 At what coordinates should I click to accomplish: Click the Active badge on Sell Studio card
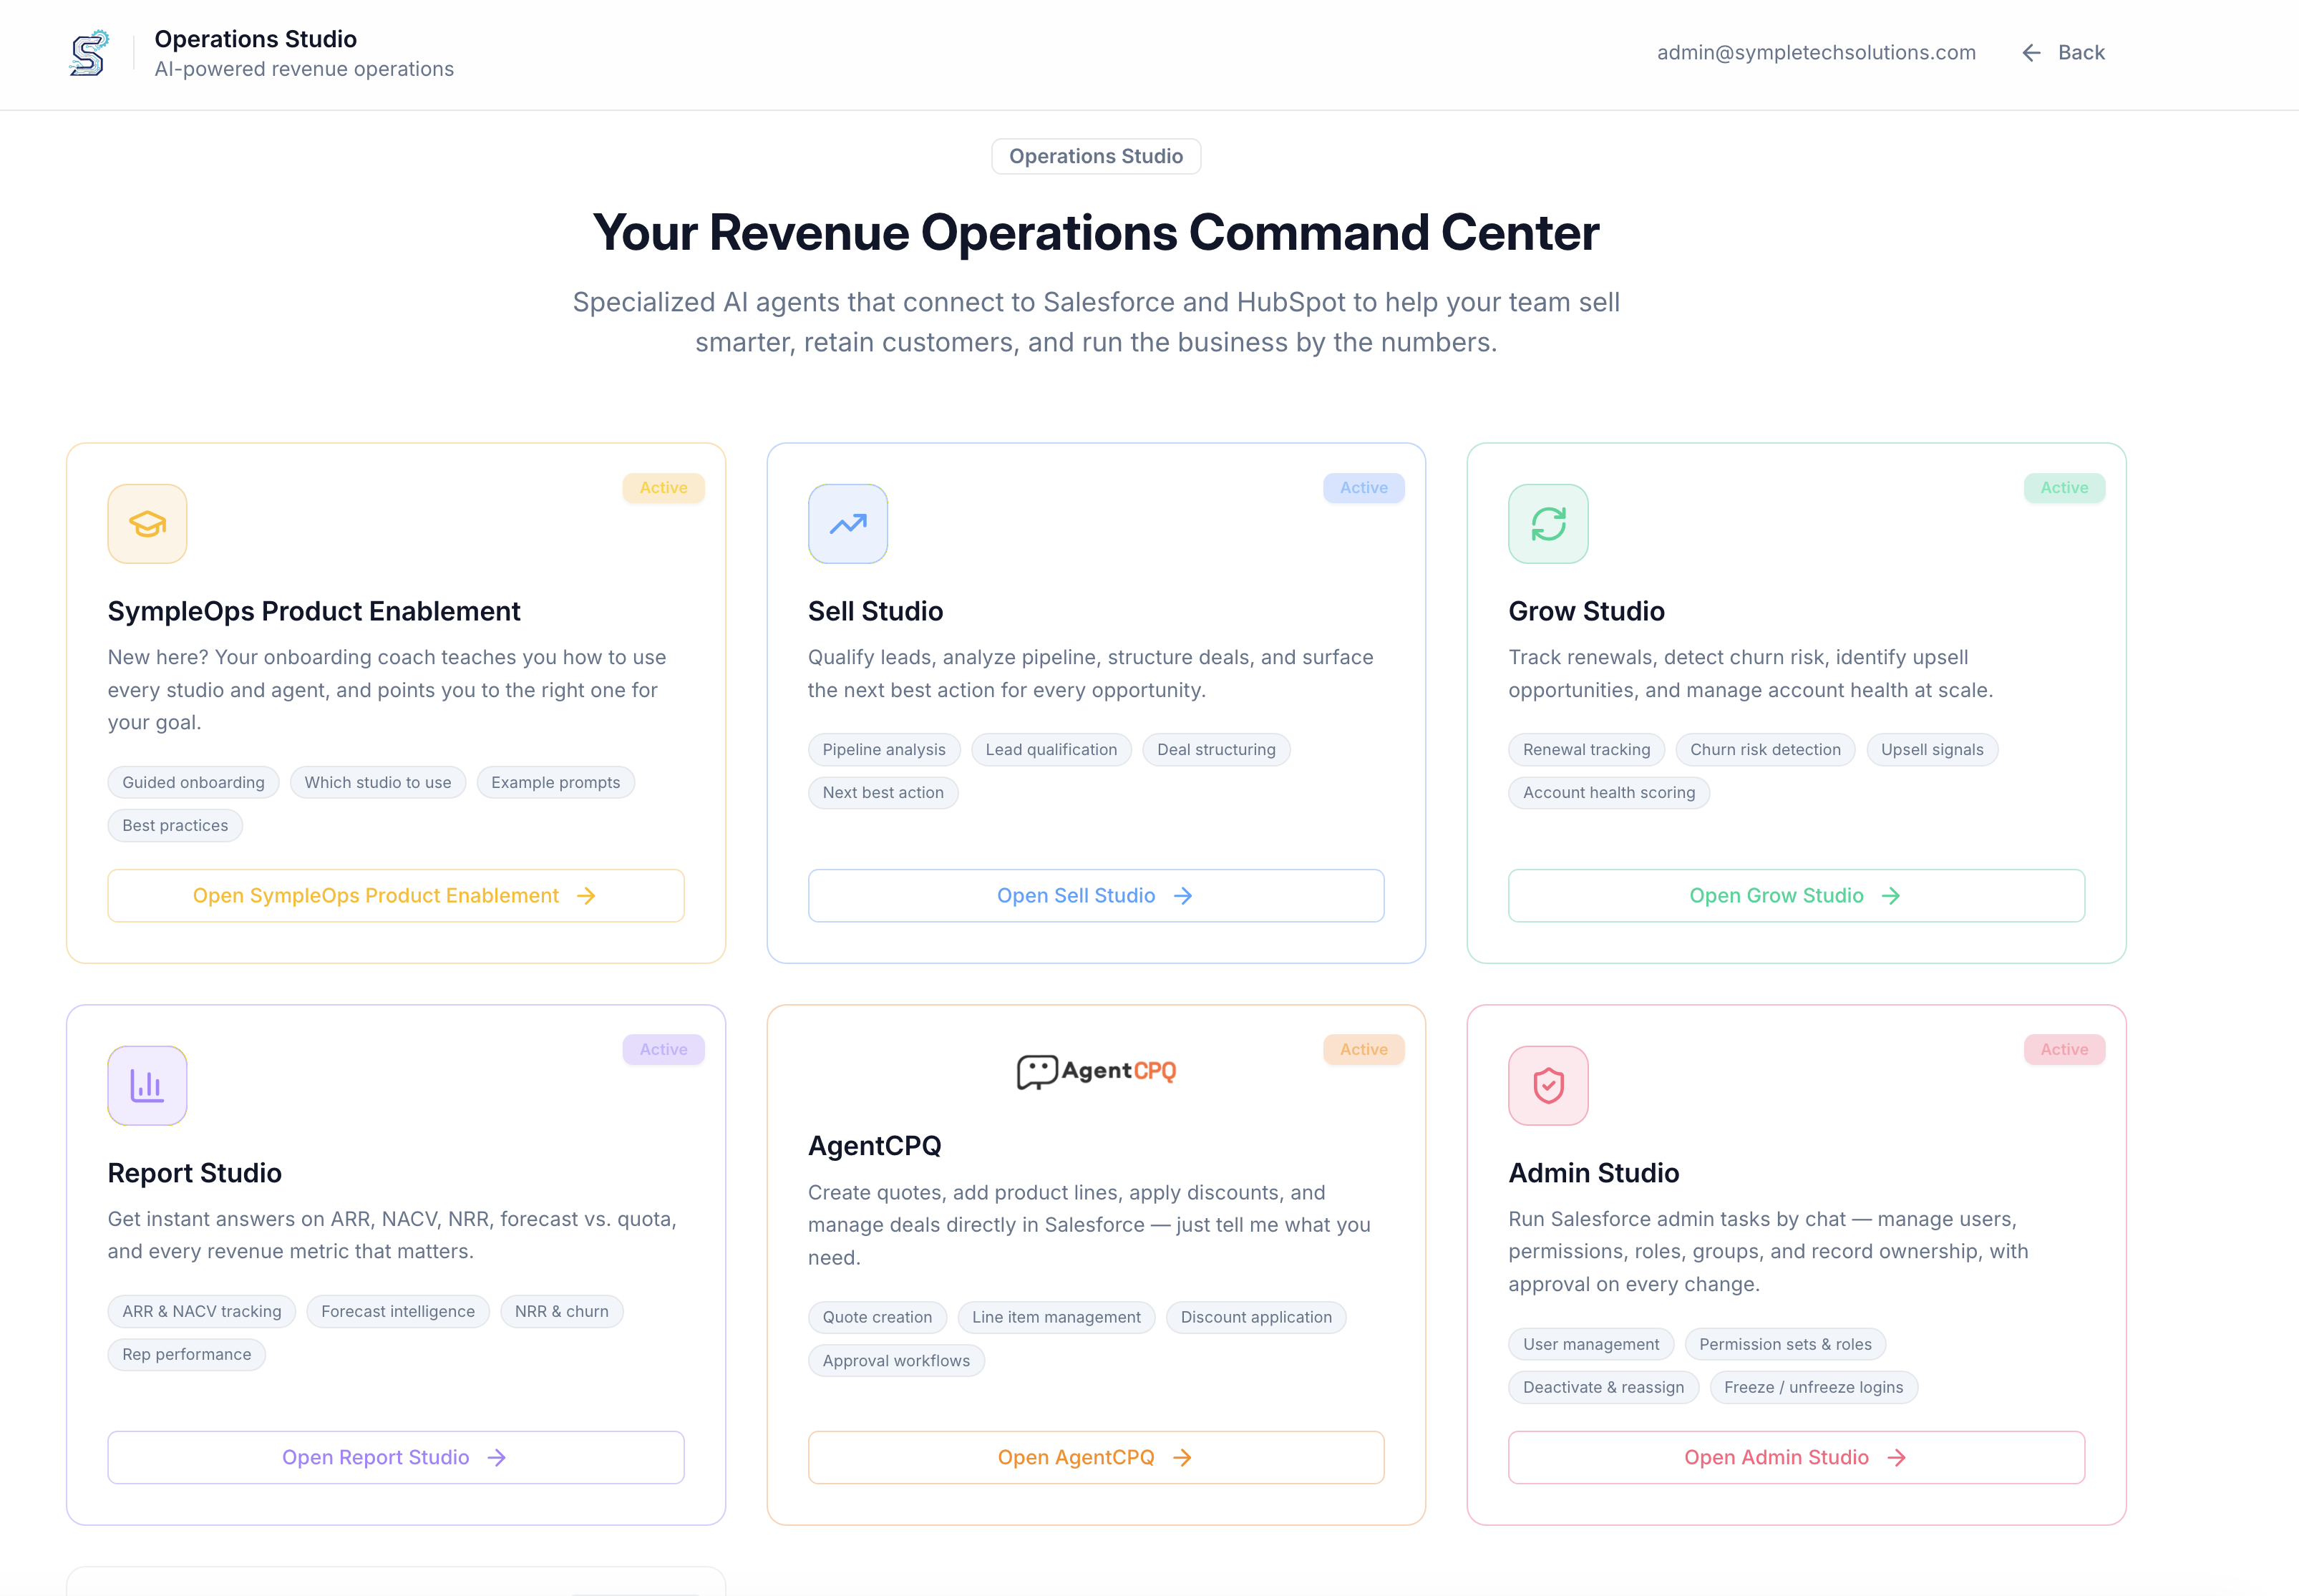click(x=1364, y=488)
